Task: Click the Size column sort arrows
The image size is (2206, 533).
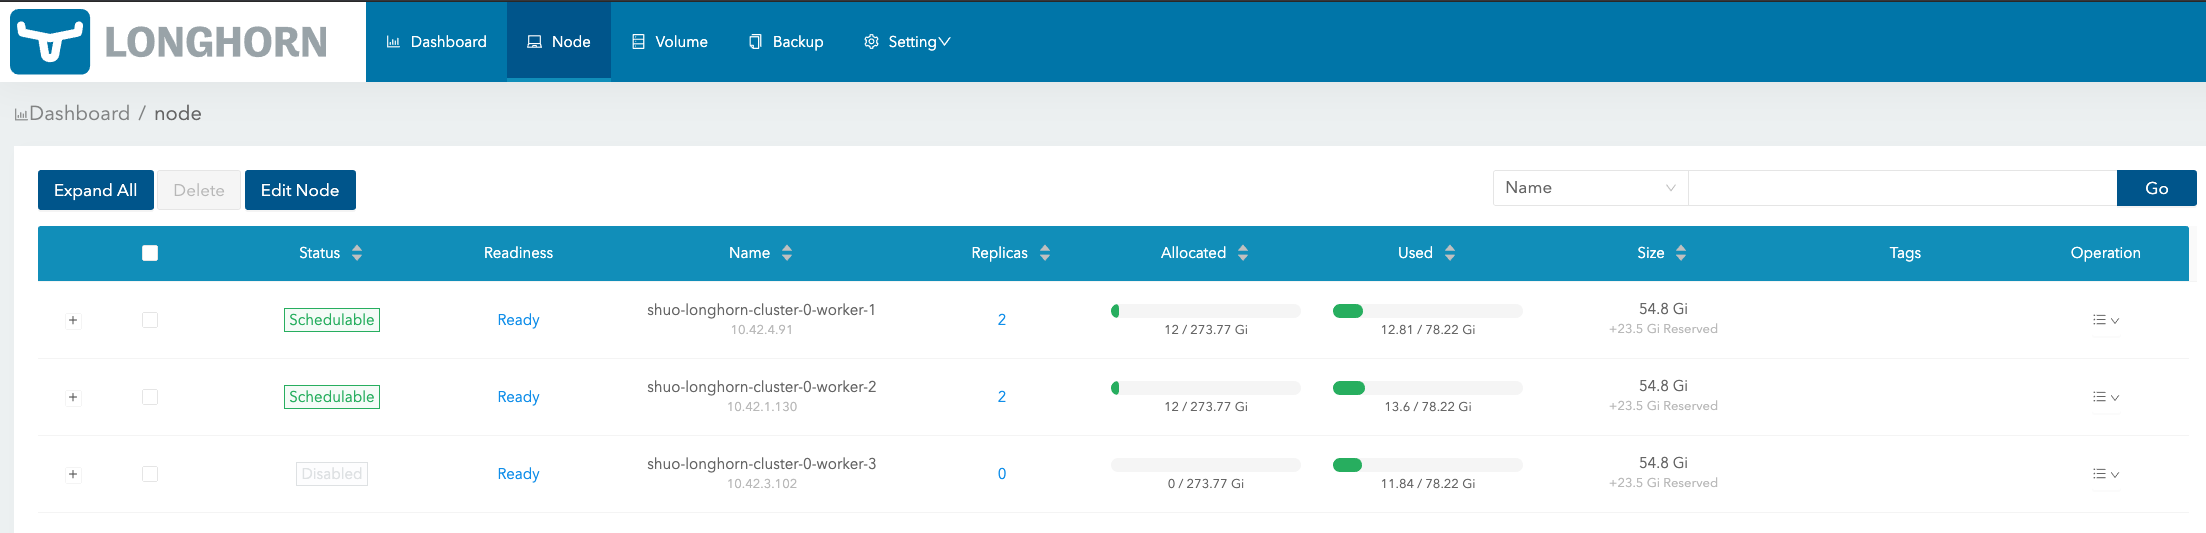Action: (1681, 253)
